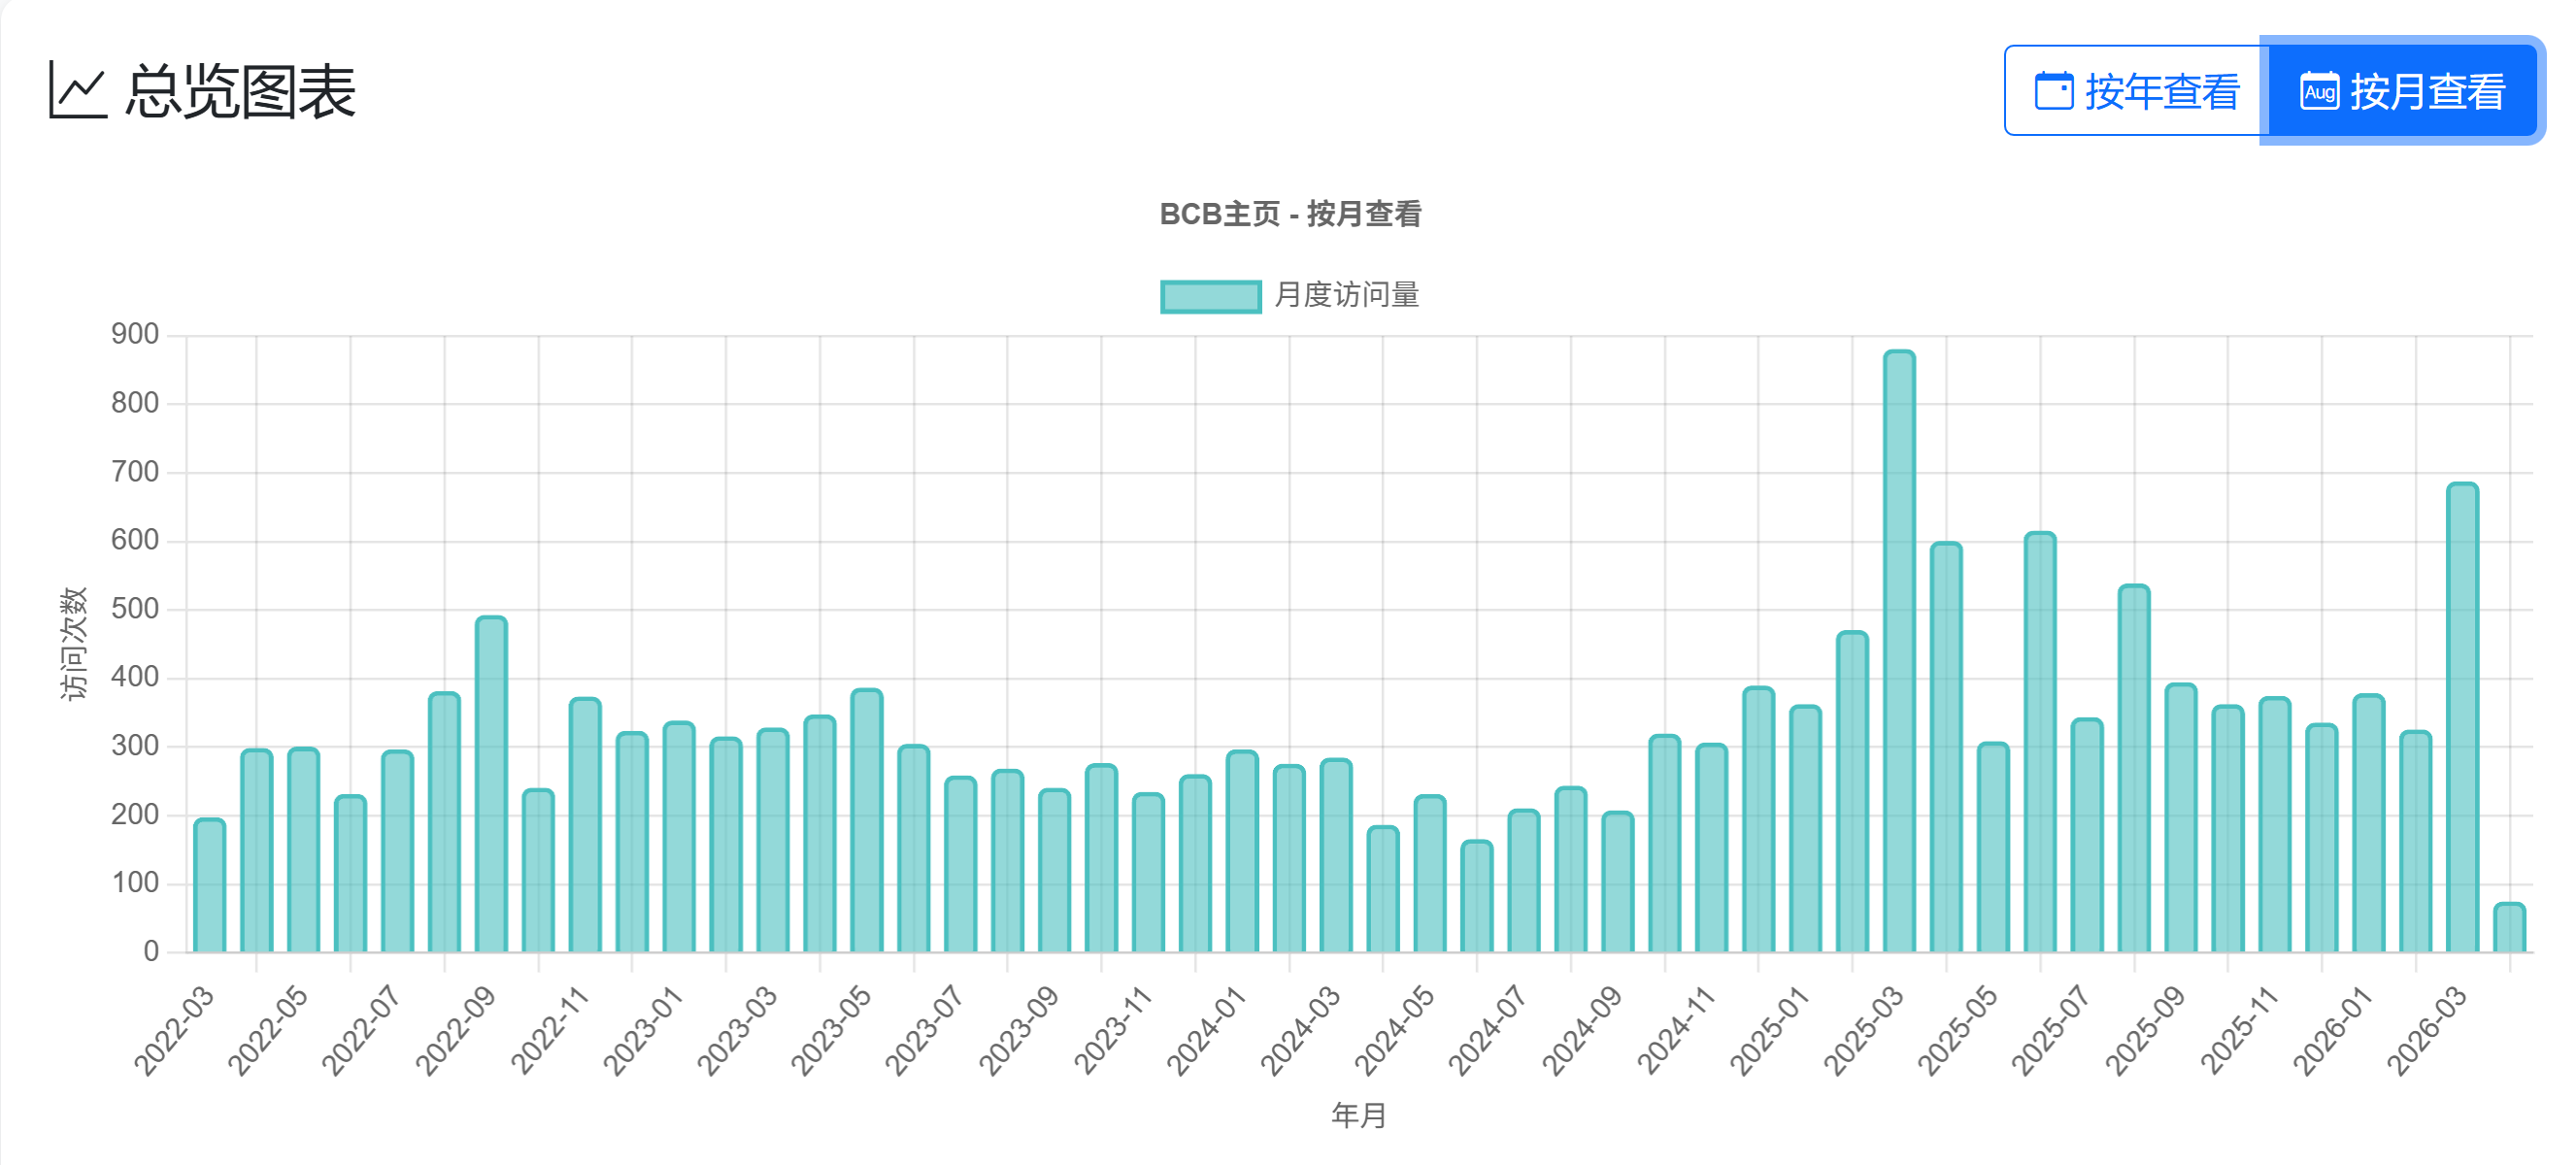
Task: Click the first bar, for 2022-03
Action: [209, 885]
